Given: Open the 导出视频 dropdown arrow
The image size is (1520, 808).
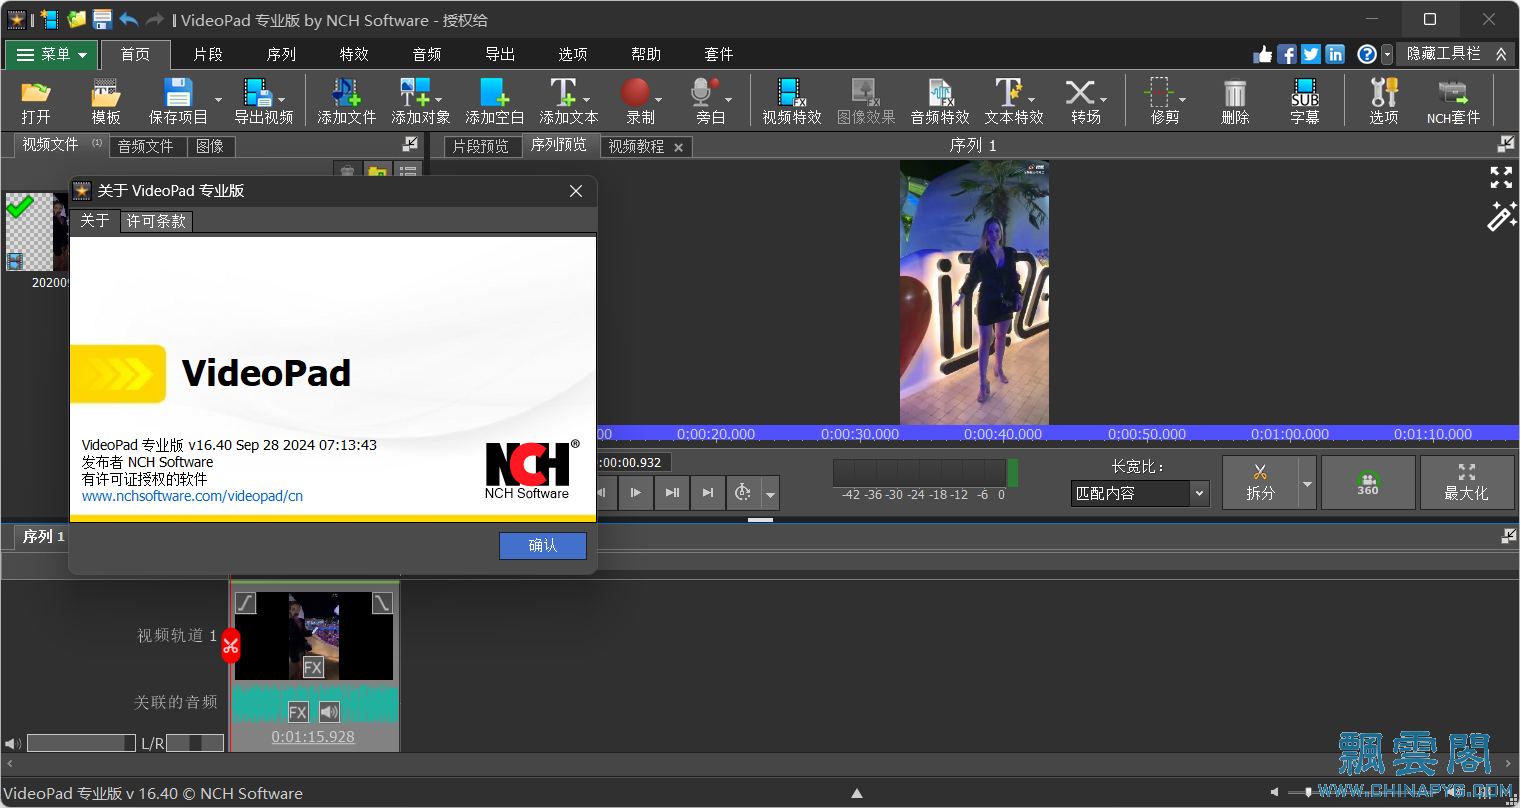Looking at the screenshot, I should 281,99.
